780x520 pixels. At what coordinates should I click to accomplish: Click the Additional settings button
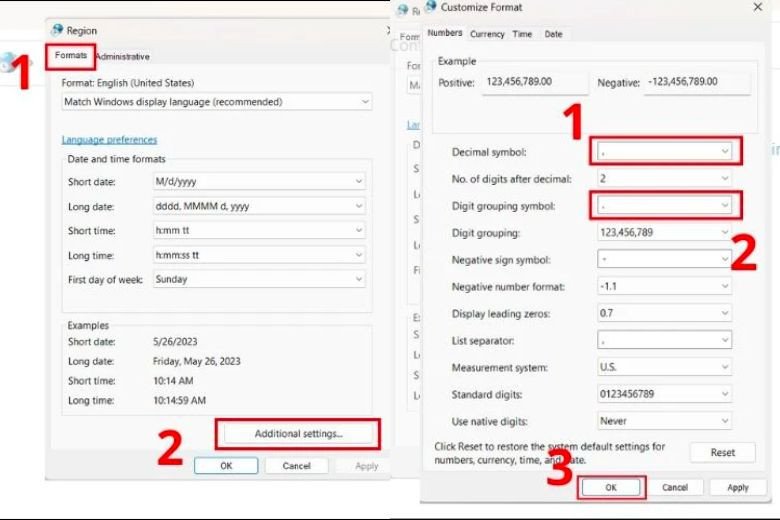point(298,434)
